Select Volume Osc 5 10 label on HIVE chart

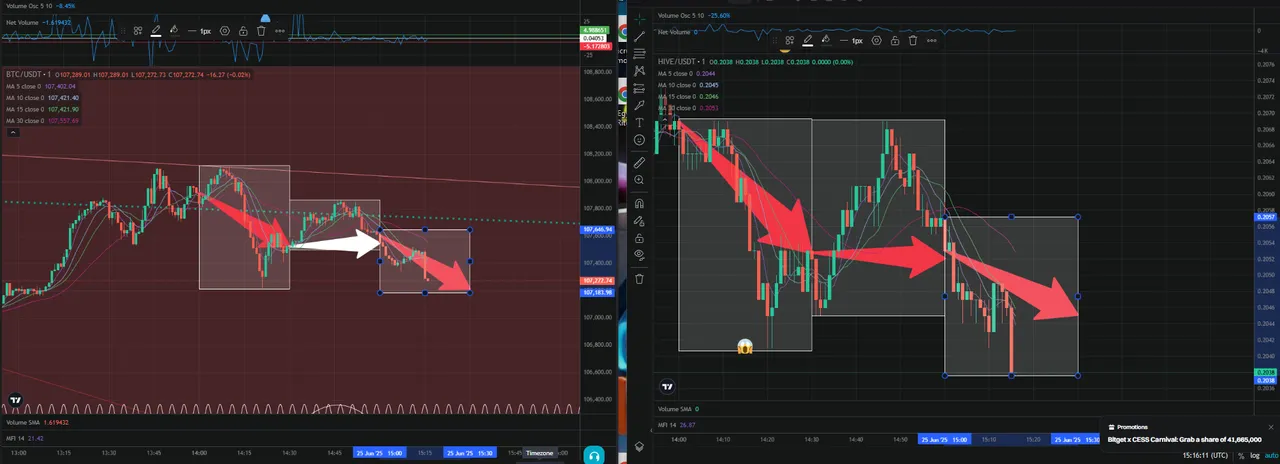(680, 16)
